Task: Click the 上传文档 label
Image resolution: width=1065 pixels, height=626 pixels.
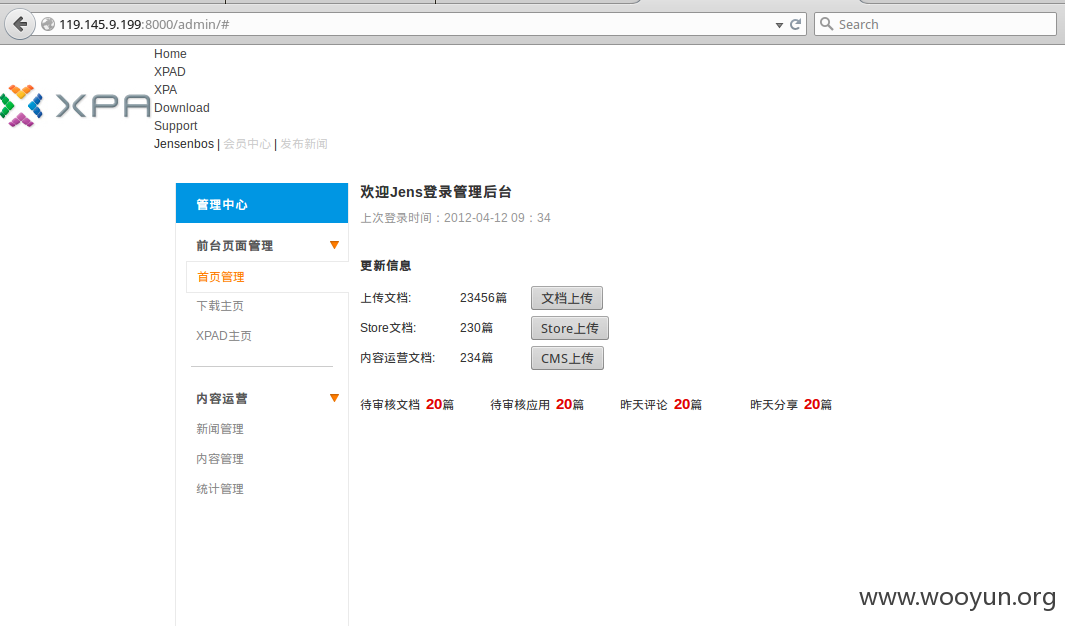Action: (385, 298)
